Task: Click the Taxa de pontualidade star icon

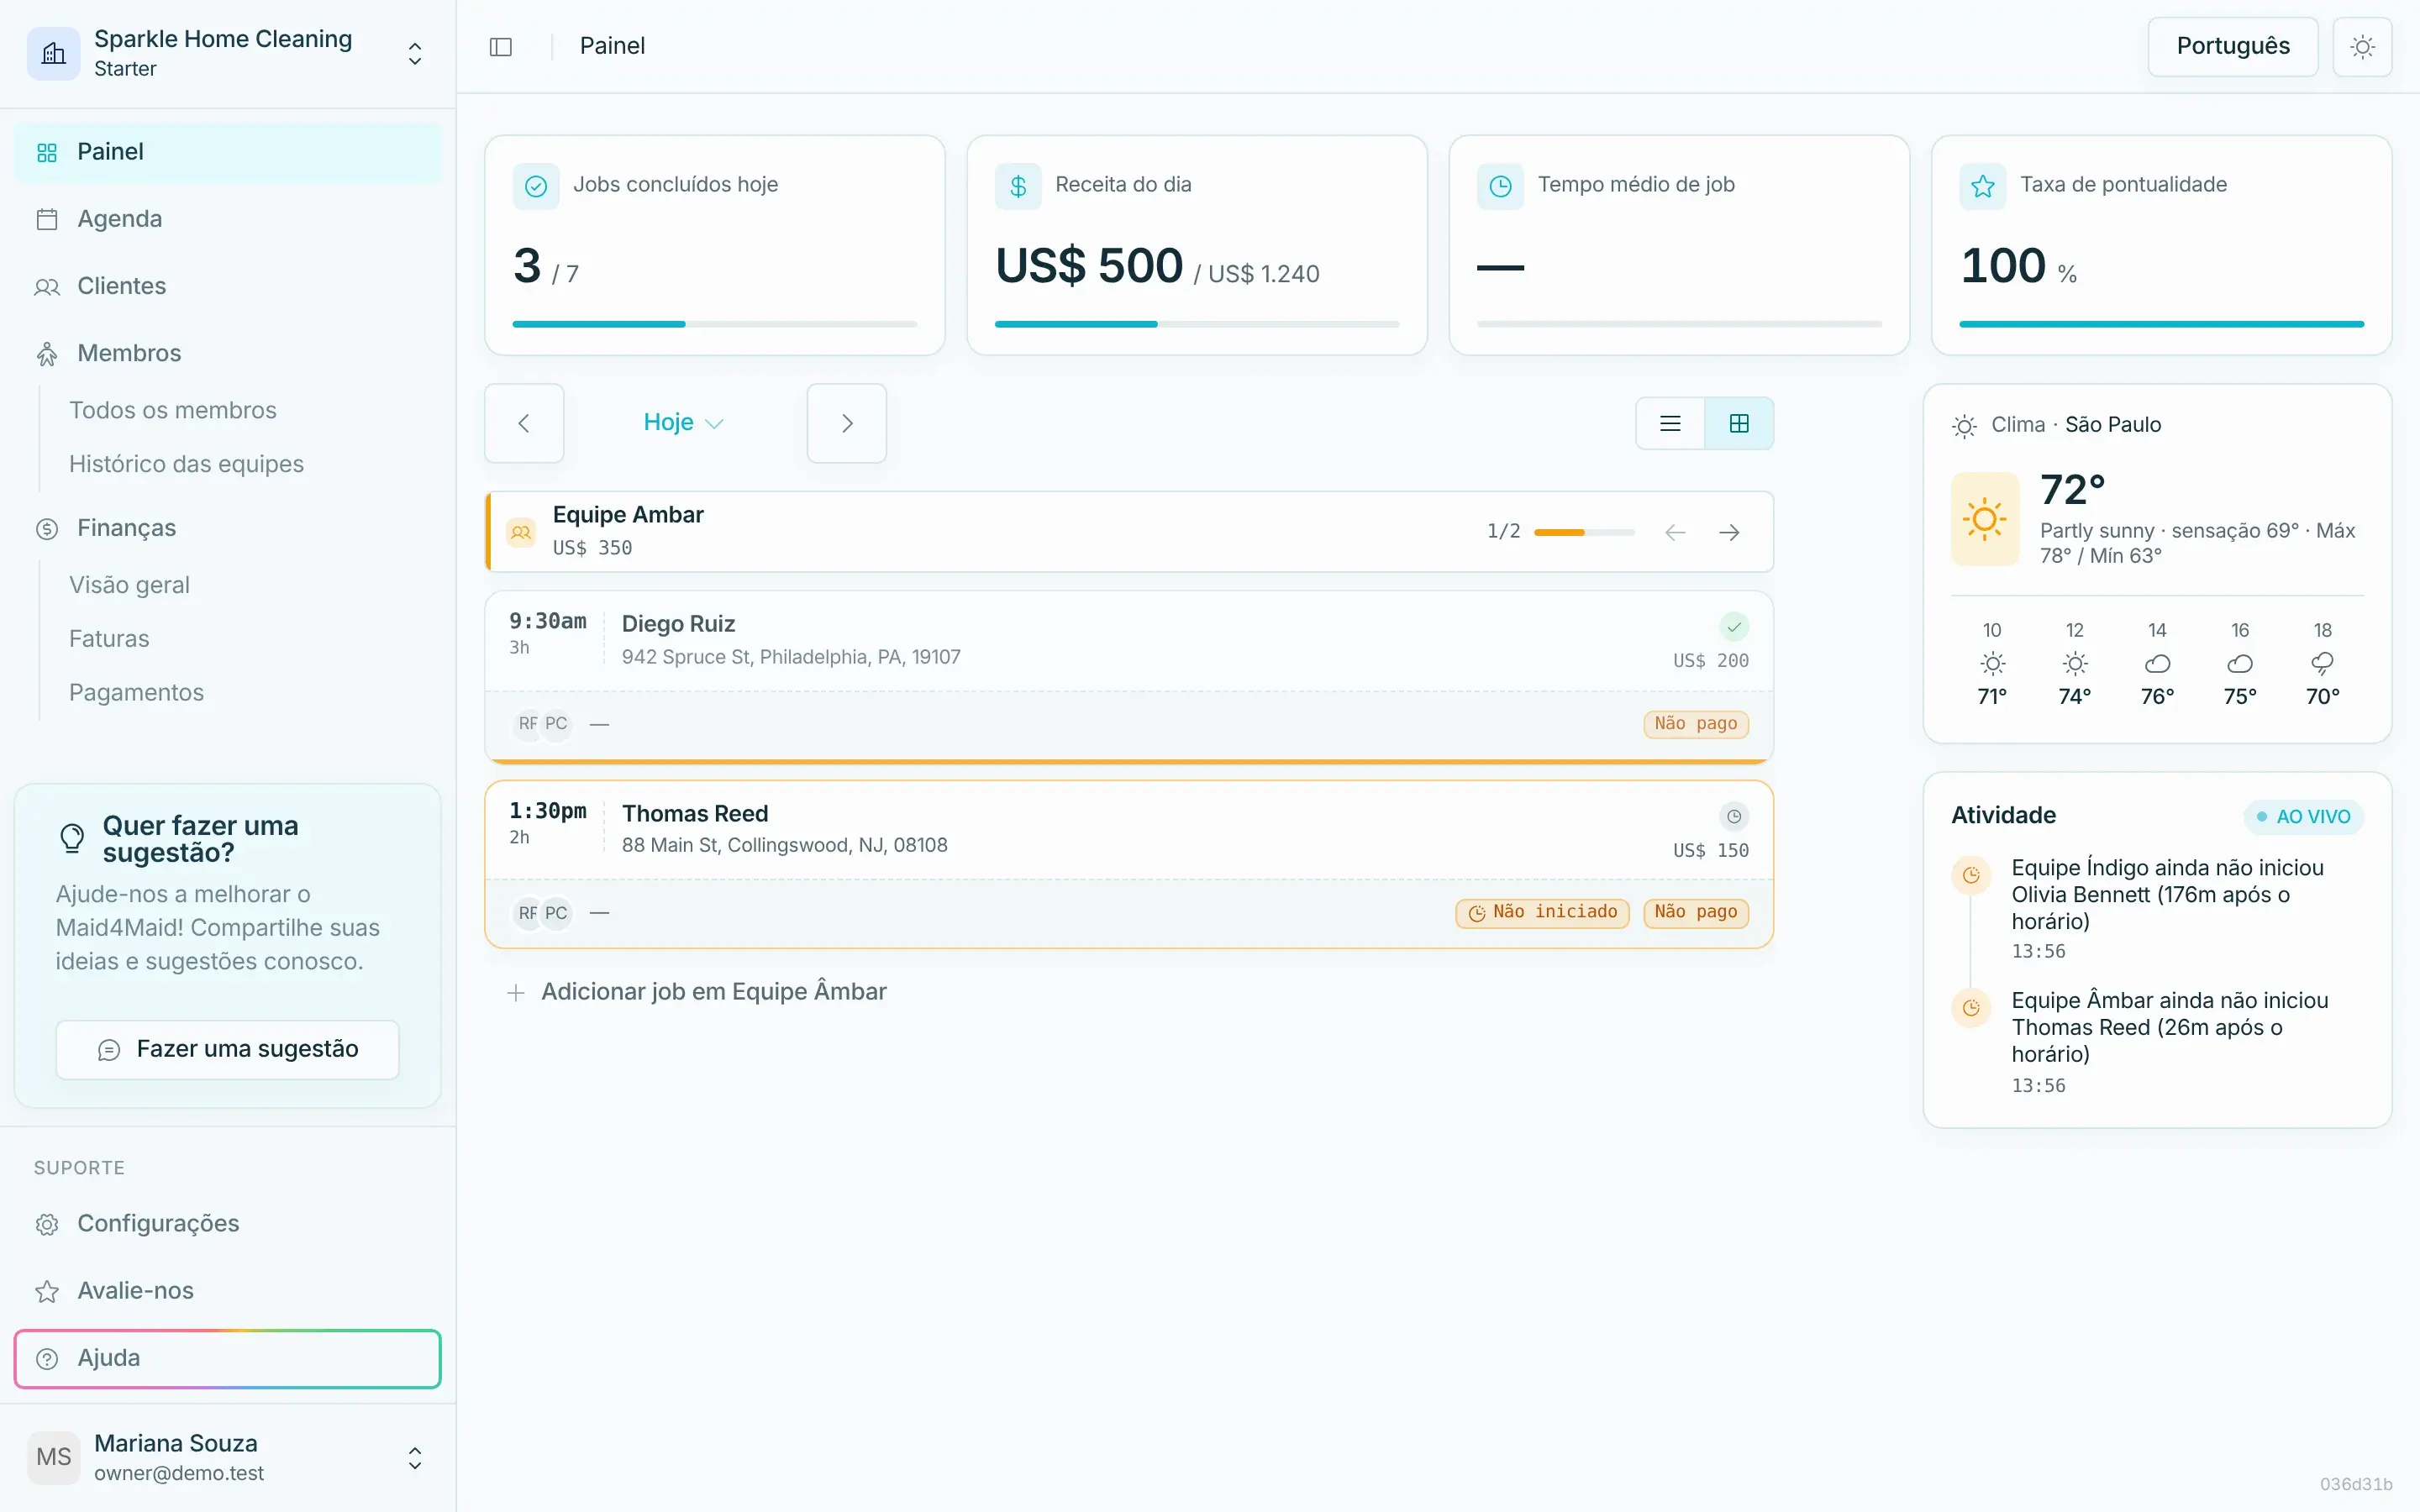Action: pos(1982,186)
